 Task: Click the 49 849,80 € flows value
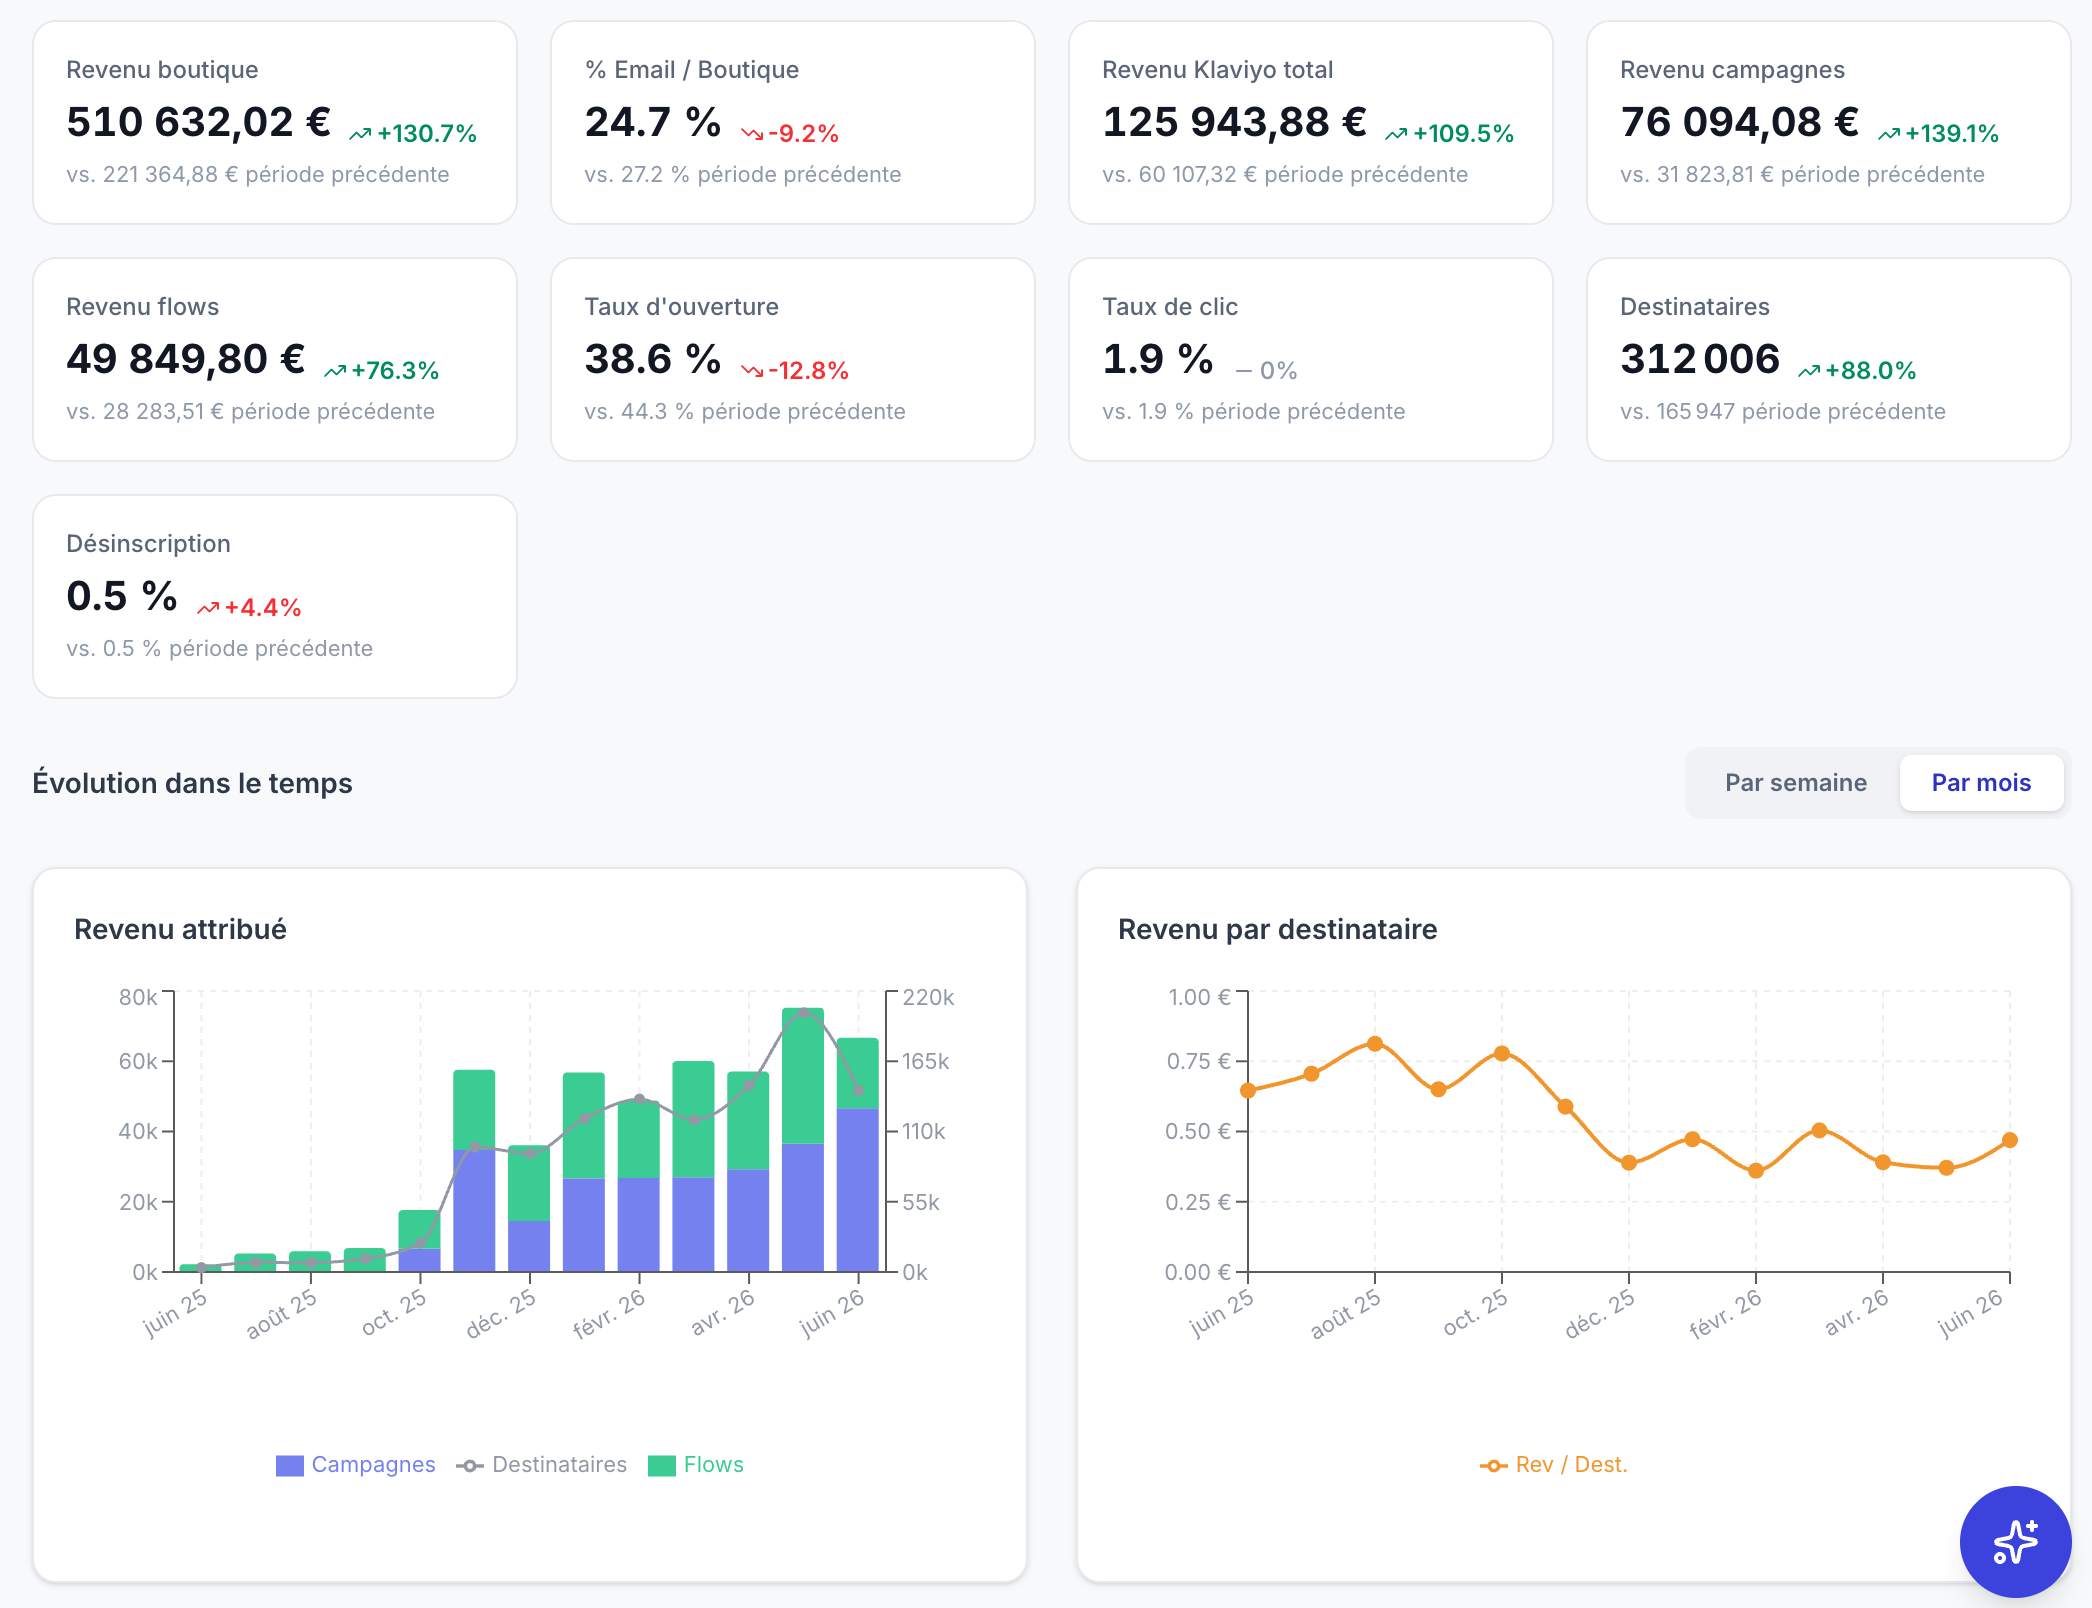186,359
